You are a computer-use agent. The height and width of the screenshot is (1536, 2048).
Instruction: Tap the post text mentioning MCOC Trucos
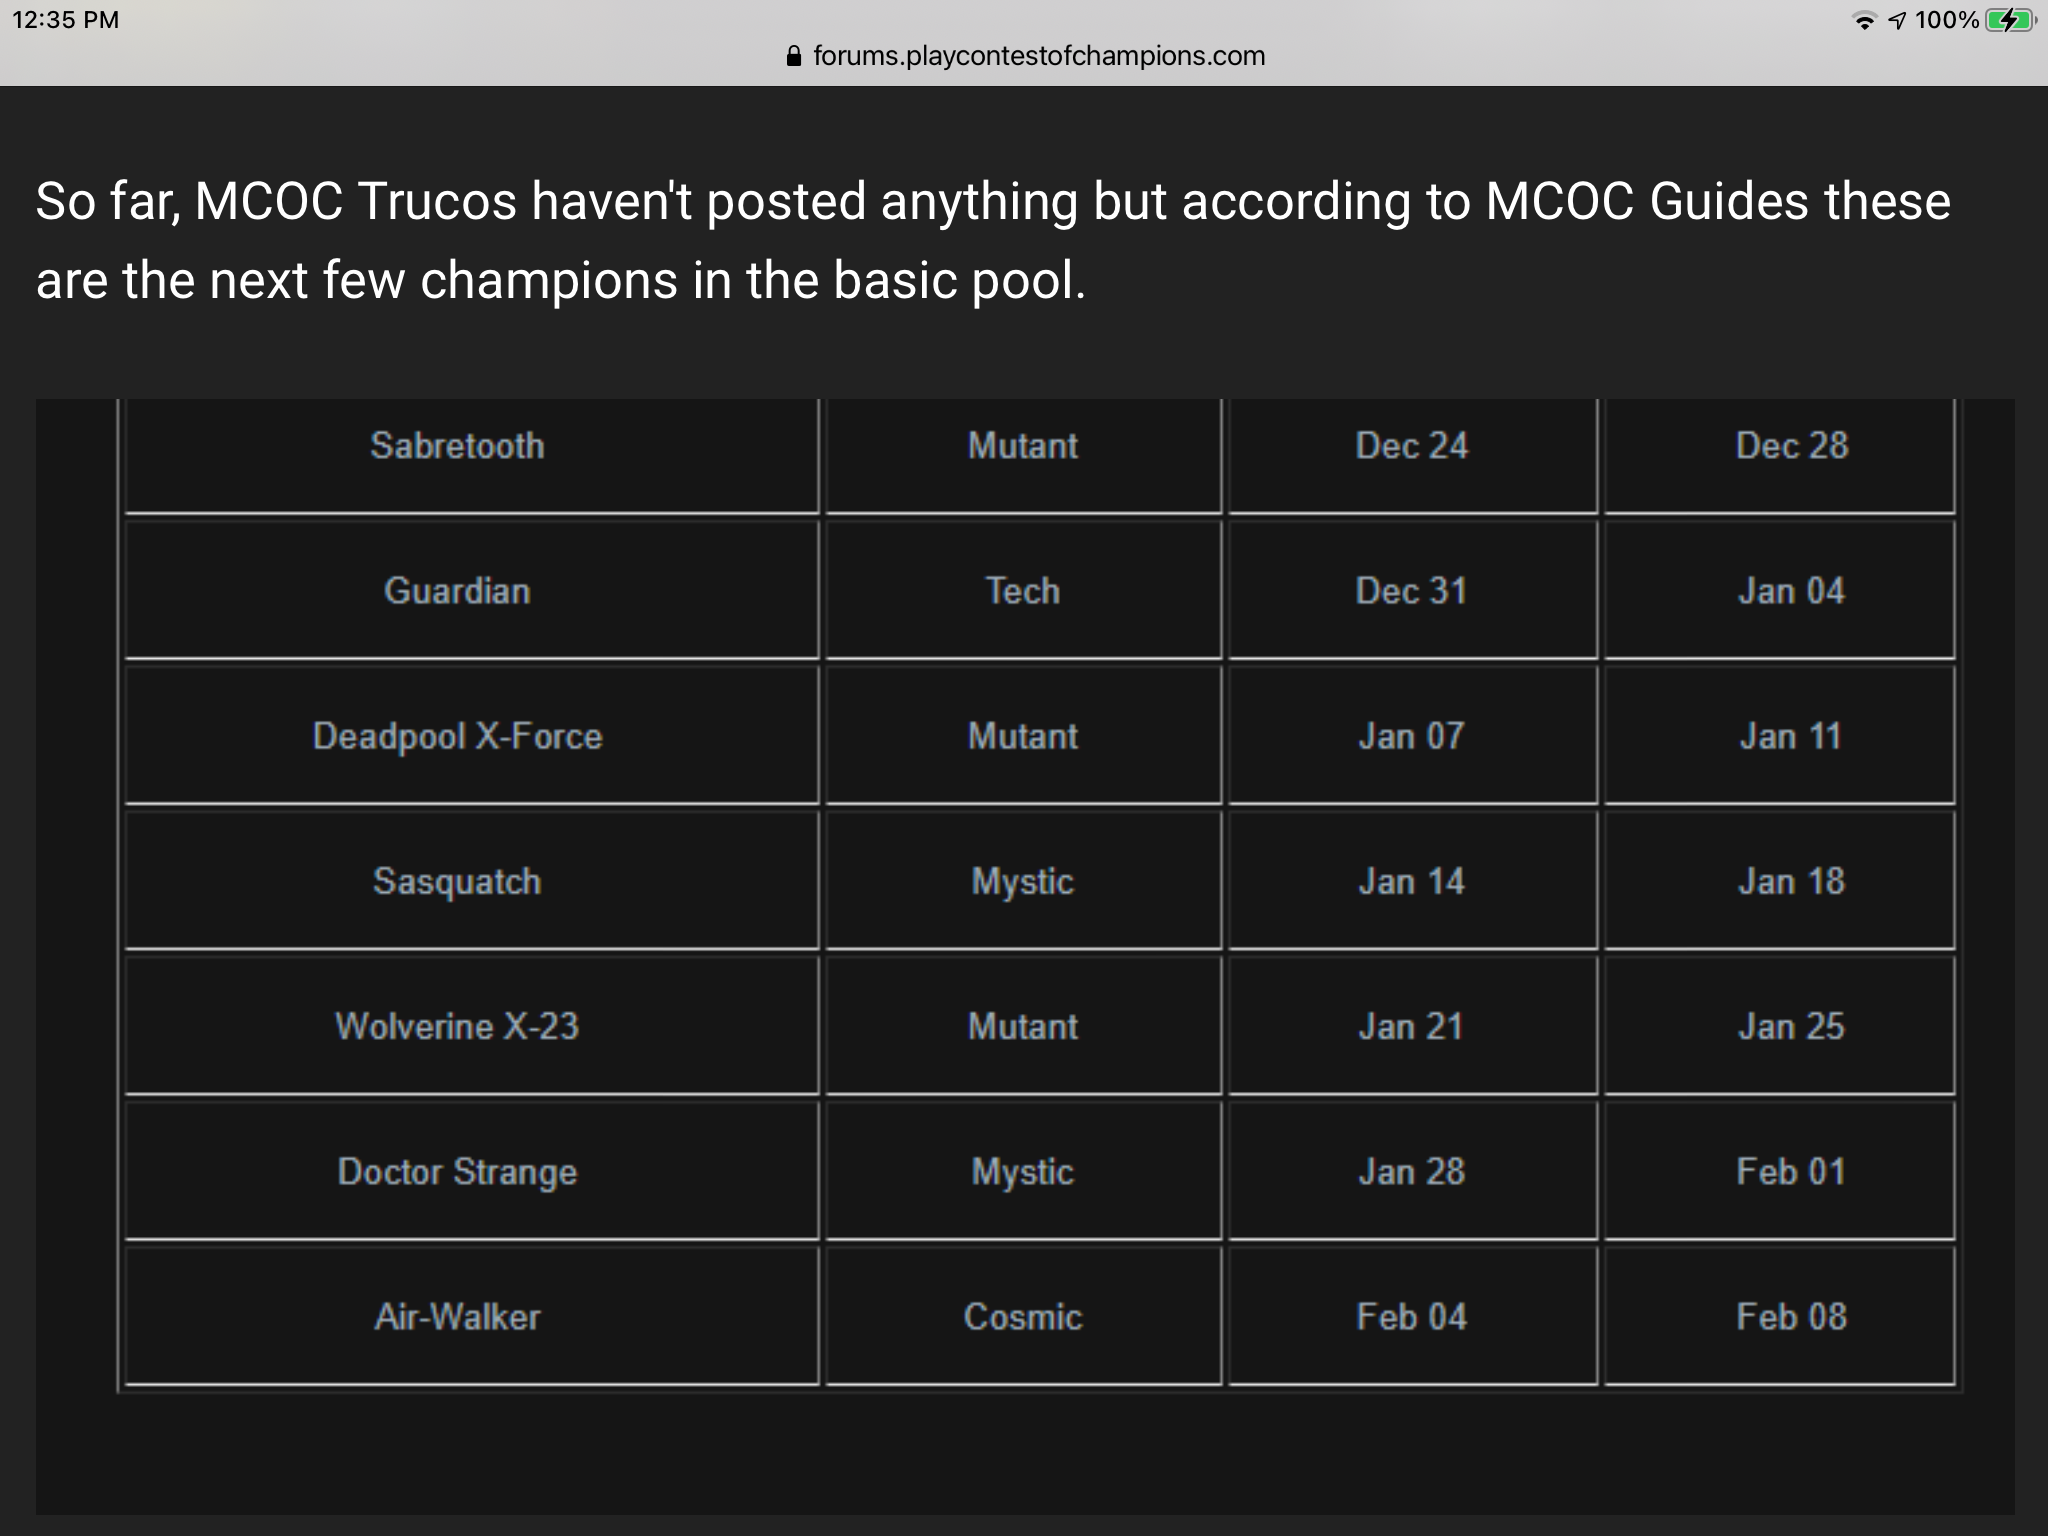coord(993,240)
